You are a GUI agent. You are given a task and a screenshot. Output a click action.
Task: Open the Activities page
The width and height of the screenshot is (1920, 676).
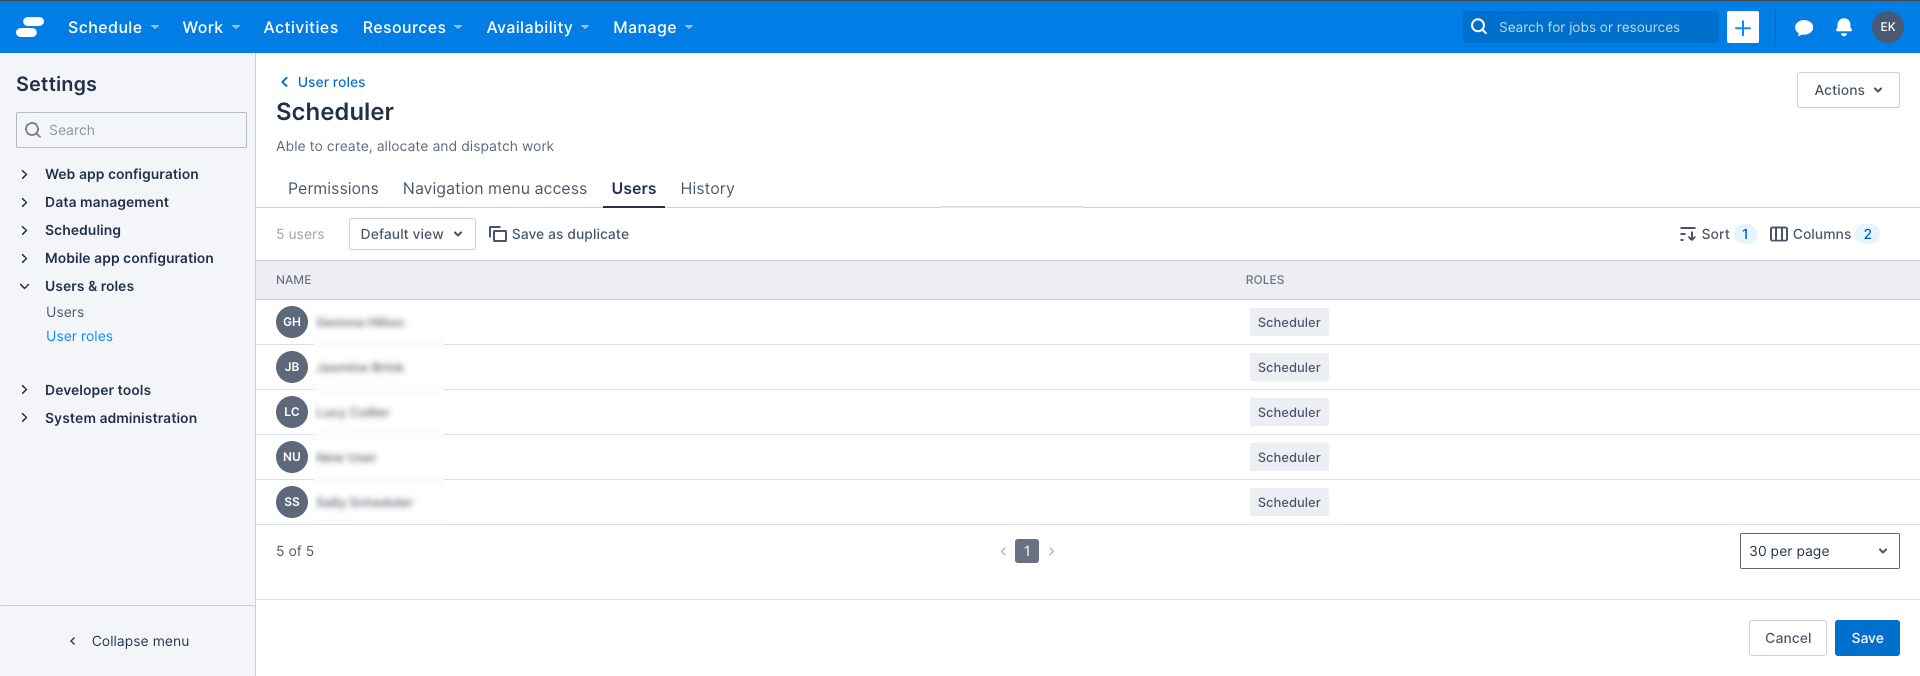[x=301, y=27]
